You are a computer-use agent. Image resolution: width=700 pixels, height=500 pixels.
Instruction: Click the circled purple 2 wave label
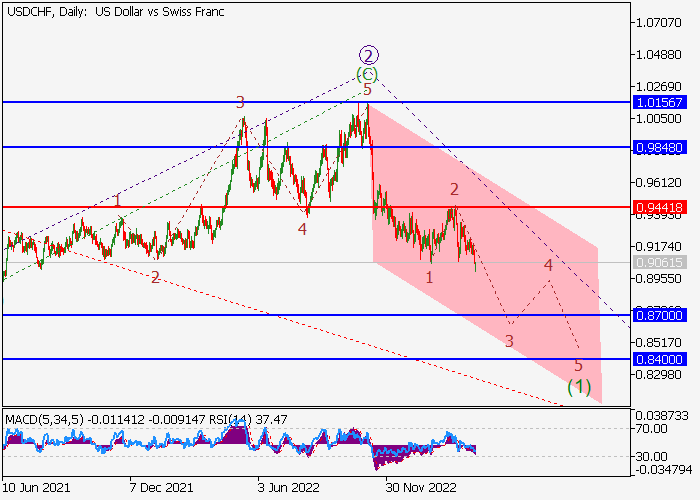[368, 56]
